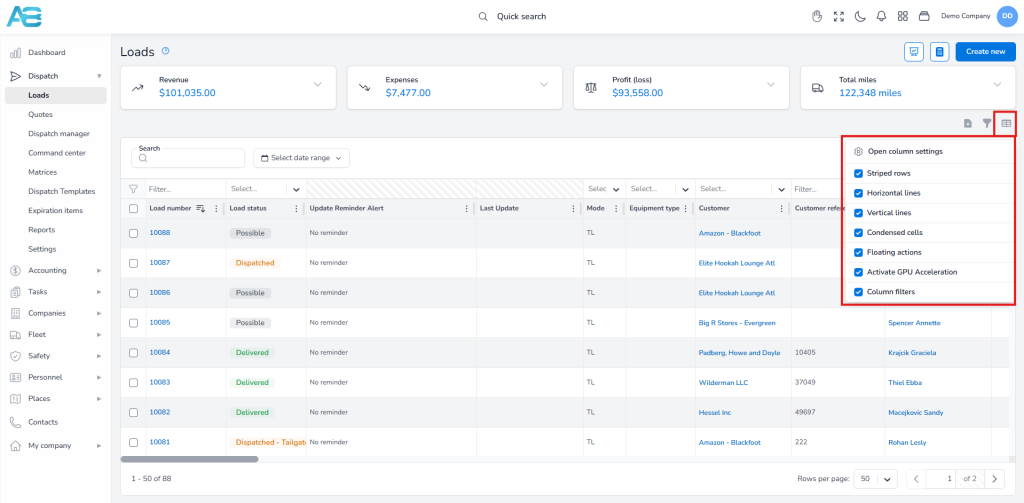Expand the Expenses card

tap(544, 84)
